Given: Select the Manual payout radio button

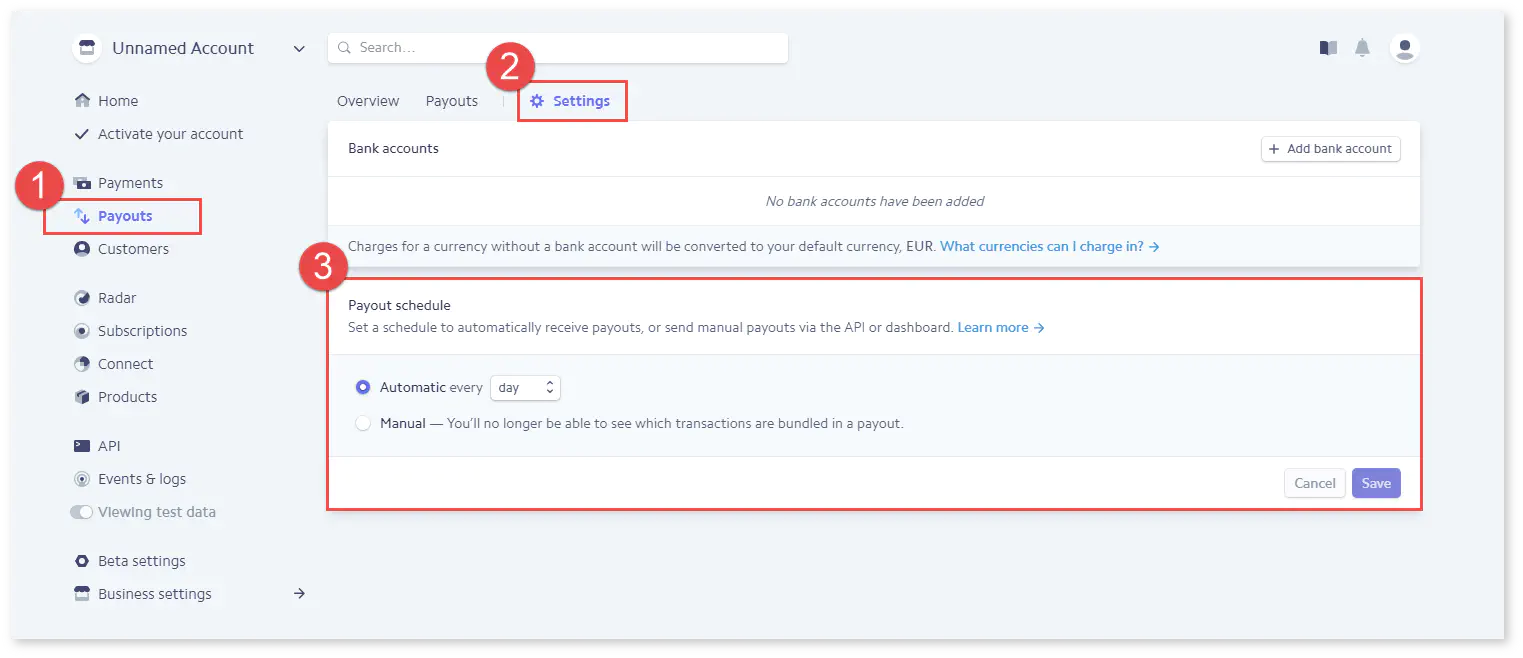Looking at the screenshot, I should coord(363,423).
